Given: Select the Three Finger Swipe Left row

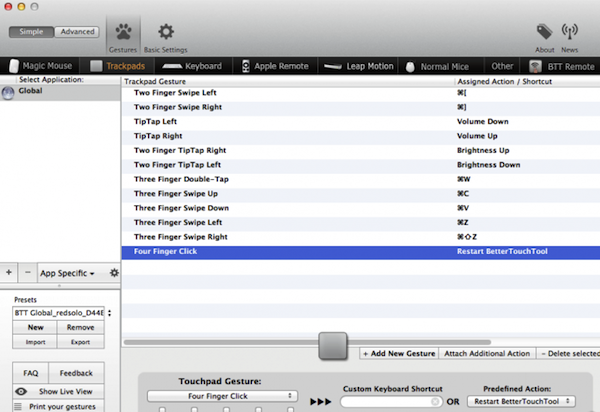Looking at the screenshot, I should [361, 222].
